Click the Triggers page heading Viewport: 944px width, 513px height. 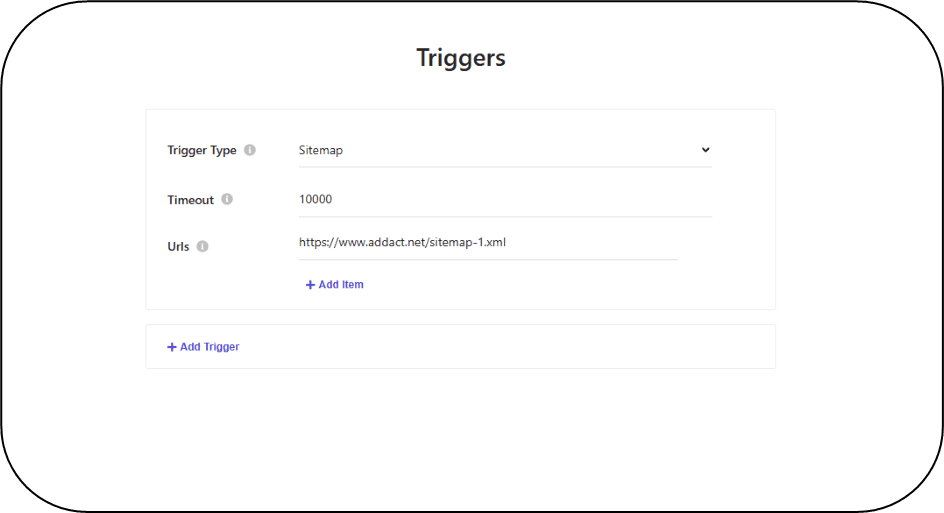pyautogui.click(x=461, y=58)
